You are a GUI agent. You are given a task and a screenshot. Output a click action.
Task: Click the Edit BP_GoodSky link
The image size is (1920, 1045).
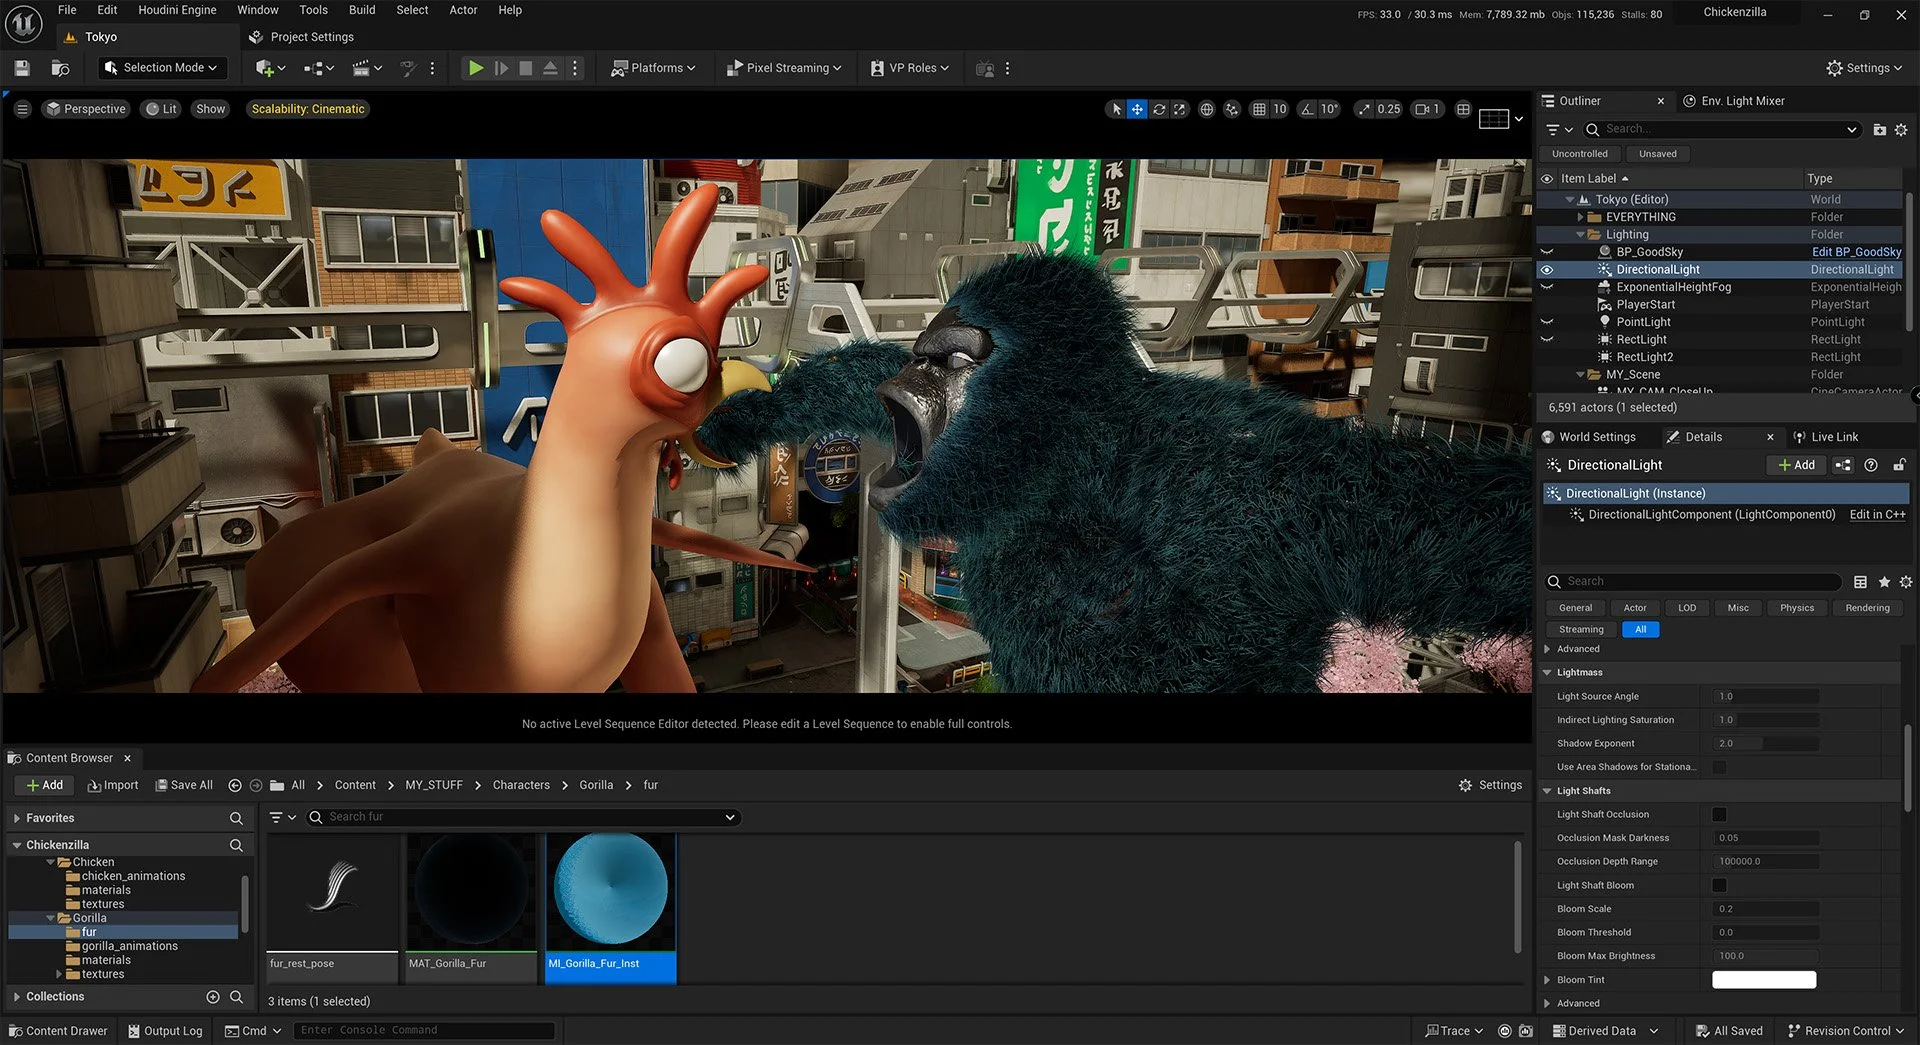click(1856, 252)
